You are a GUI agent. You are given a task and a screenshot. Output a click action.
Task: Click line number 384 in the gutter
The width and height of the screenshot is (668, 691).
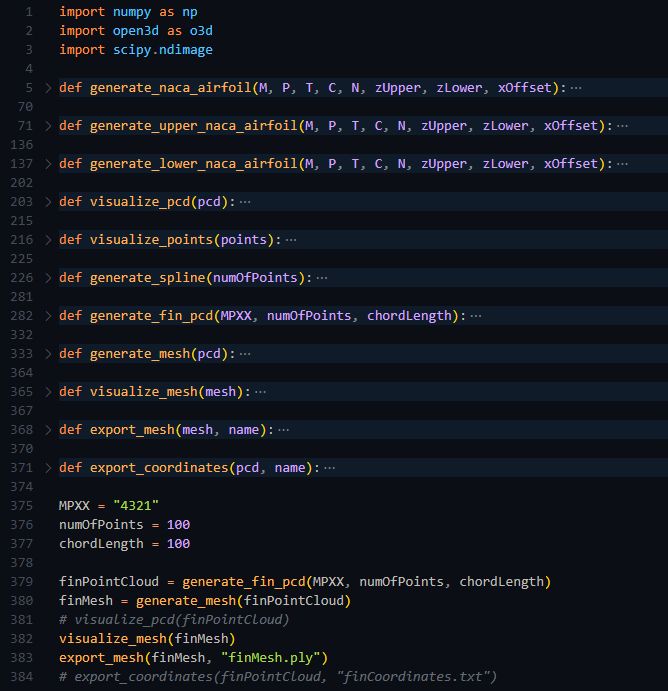(21, 677)
